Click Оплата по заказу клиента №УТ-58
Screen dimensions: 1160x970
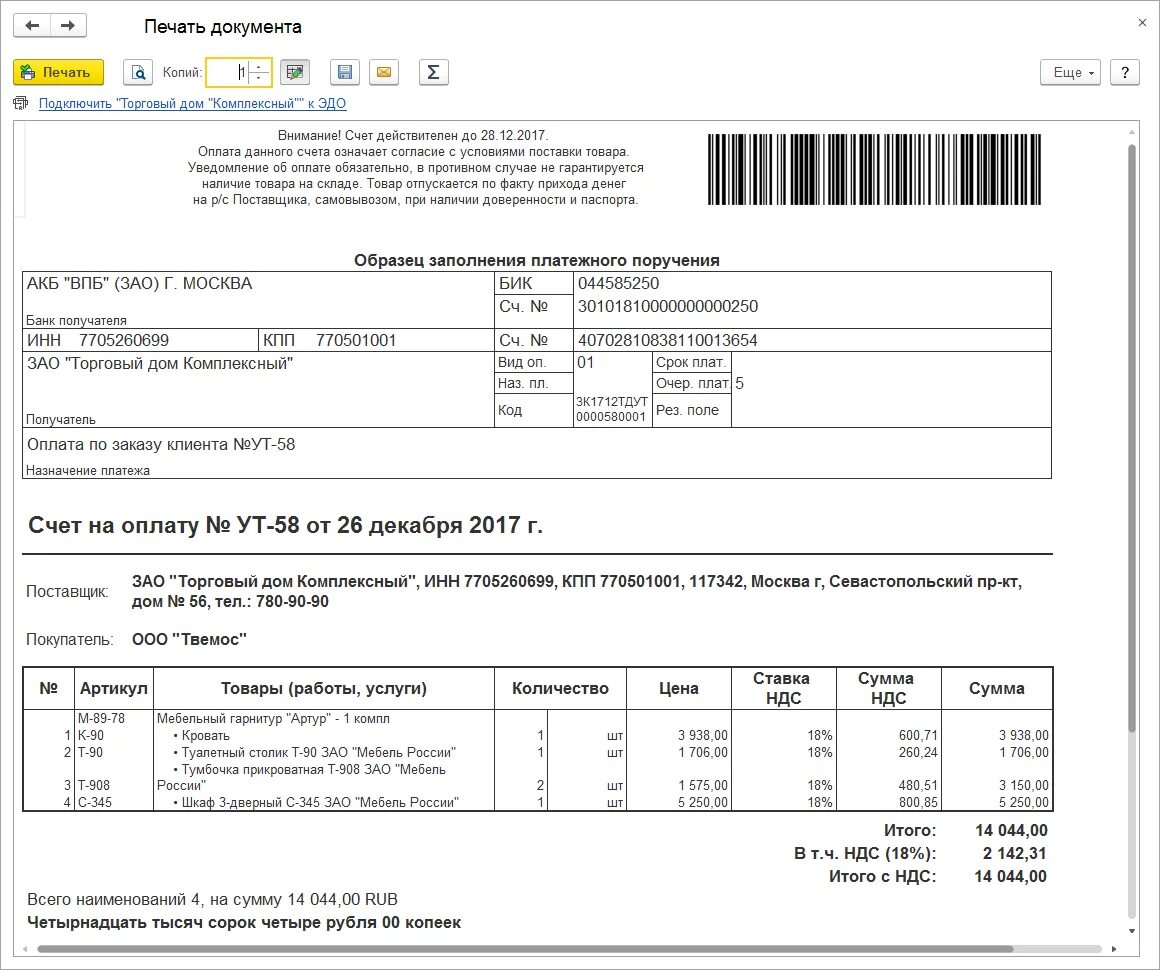click(161, 445)
